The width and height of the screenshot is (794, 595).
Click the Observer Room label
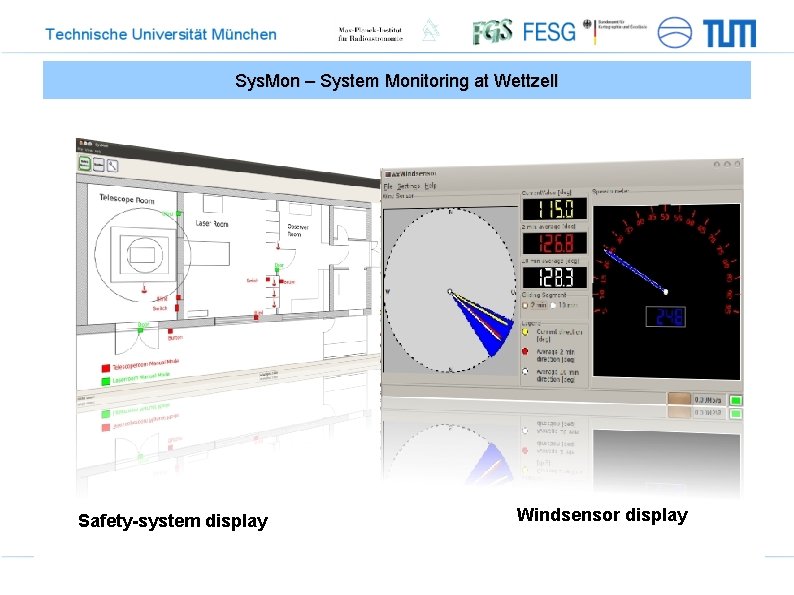coord(298,230)
